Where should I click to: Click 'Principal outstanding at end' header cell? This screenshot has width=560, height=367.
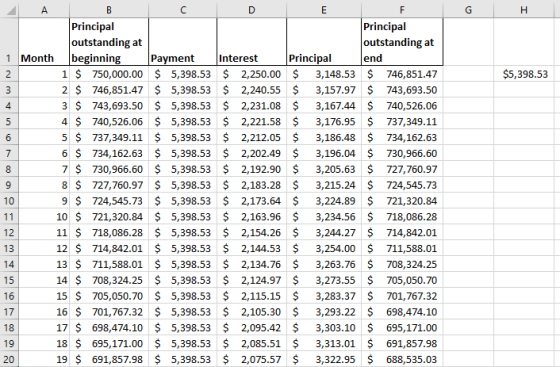point(402,42)
